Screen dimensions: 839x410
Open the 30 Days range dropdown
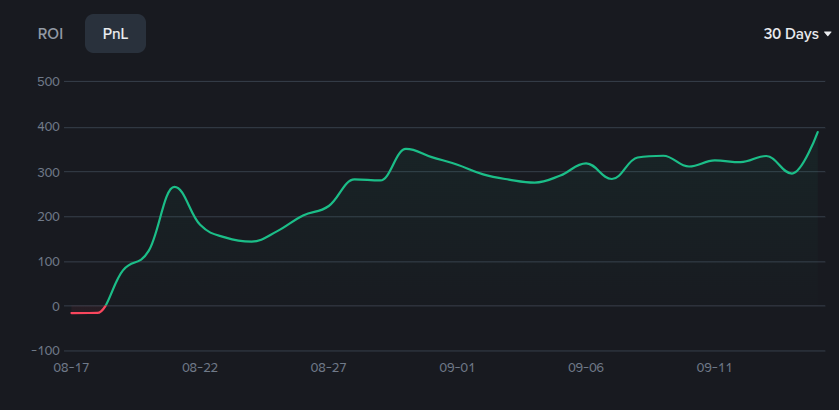pos(797,34)
